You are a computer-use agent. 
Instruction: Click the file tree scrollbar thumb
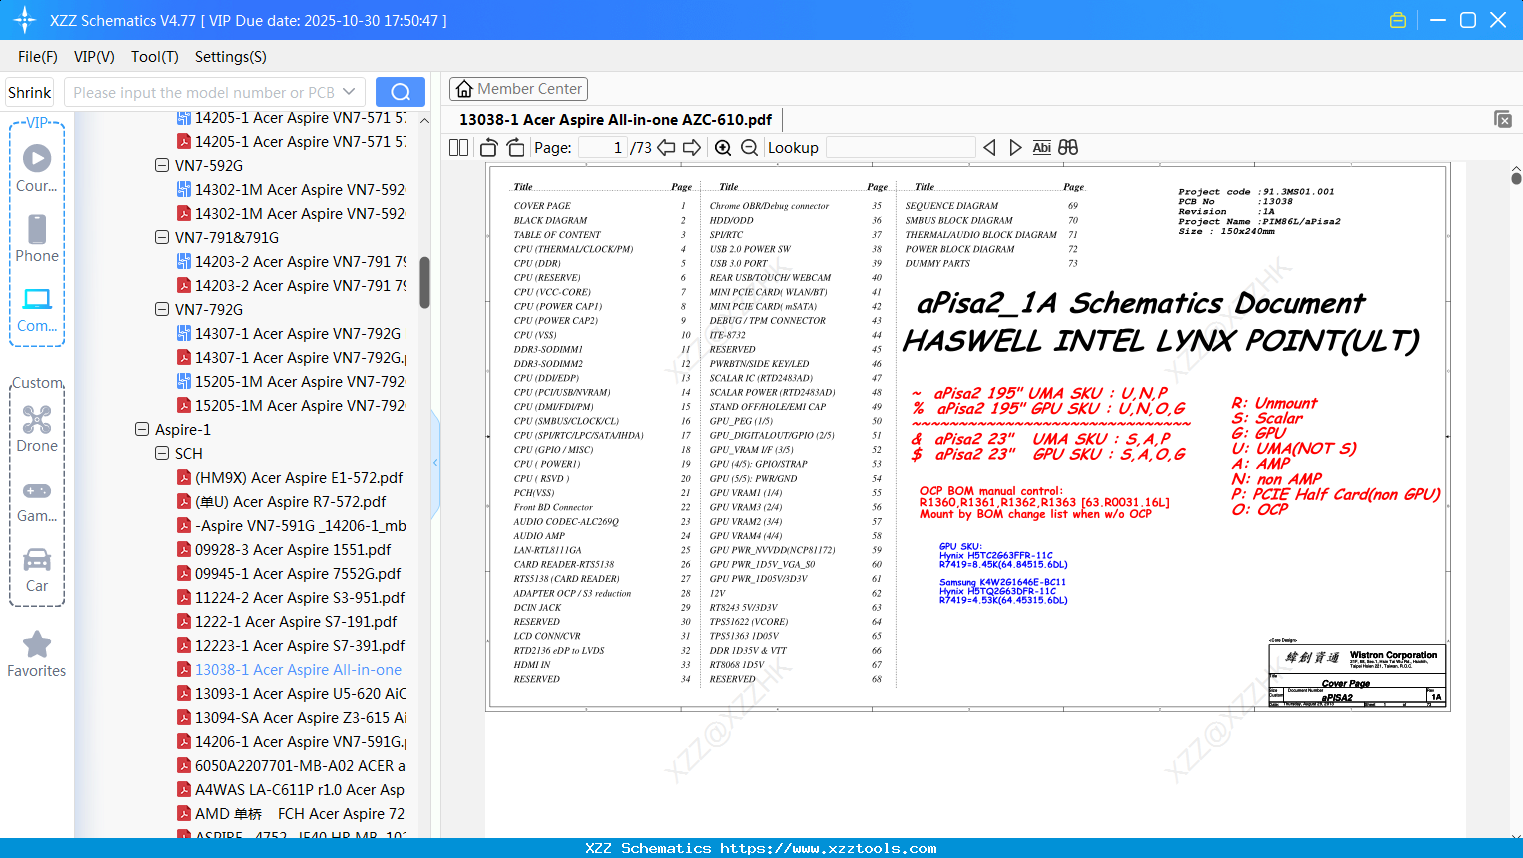(424, 283)
